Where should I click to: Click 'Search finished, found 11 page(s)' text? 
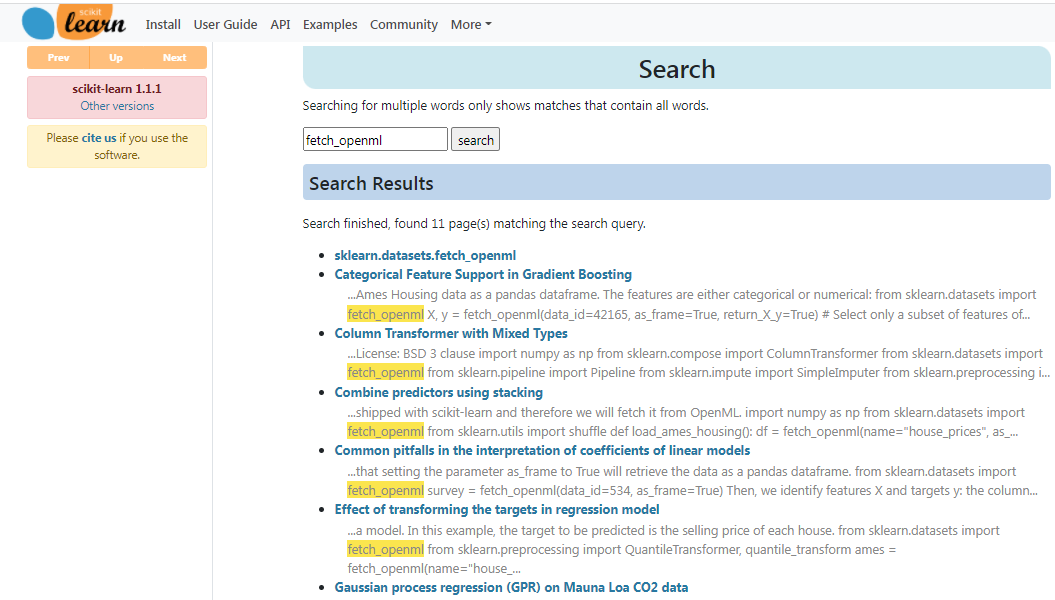[474, 223]
